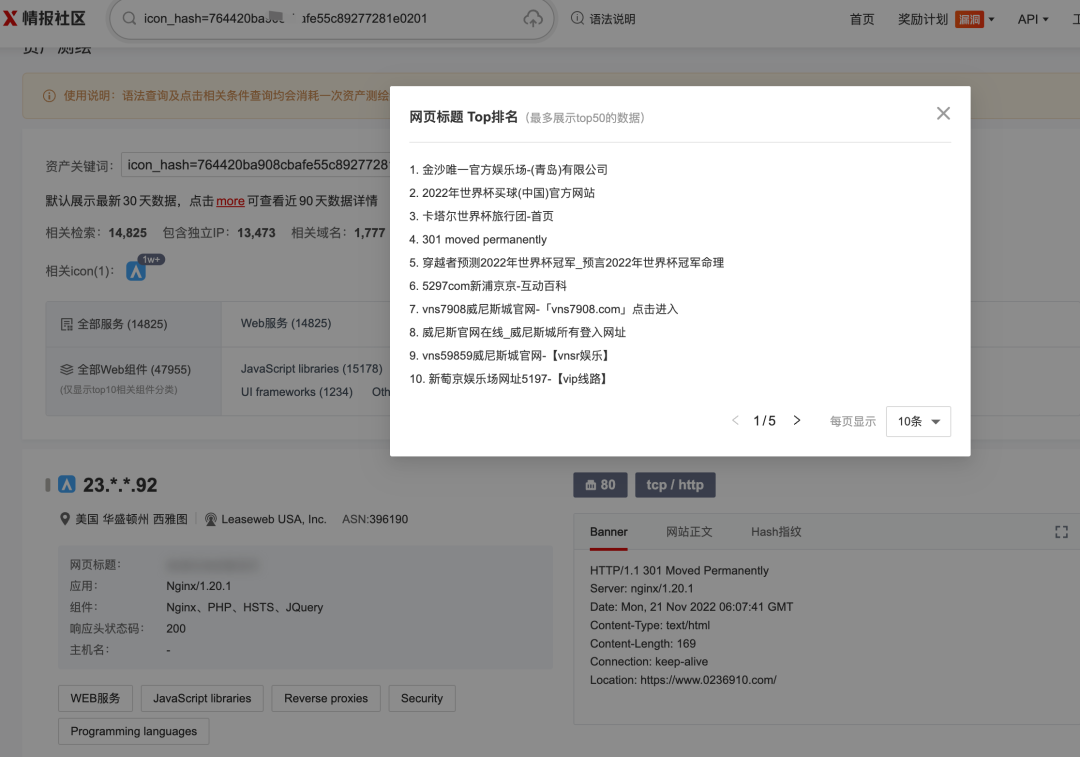Click the more link for 90-day data
Viewport: 1080px width, 757px height.
click(x=230, y=201)
